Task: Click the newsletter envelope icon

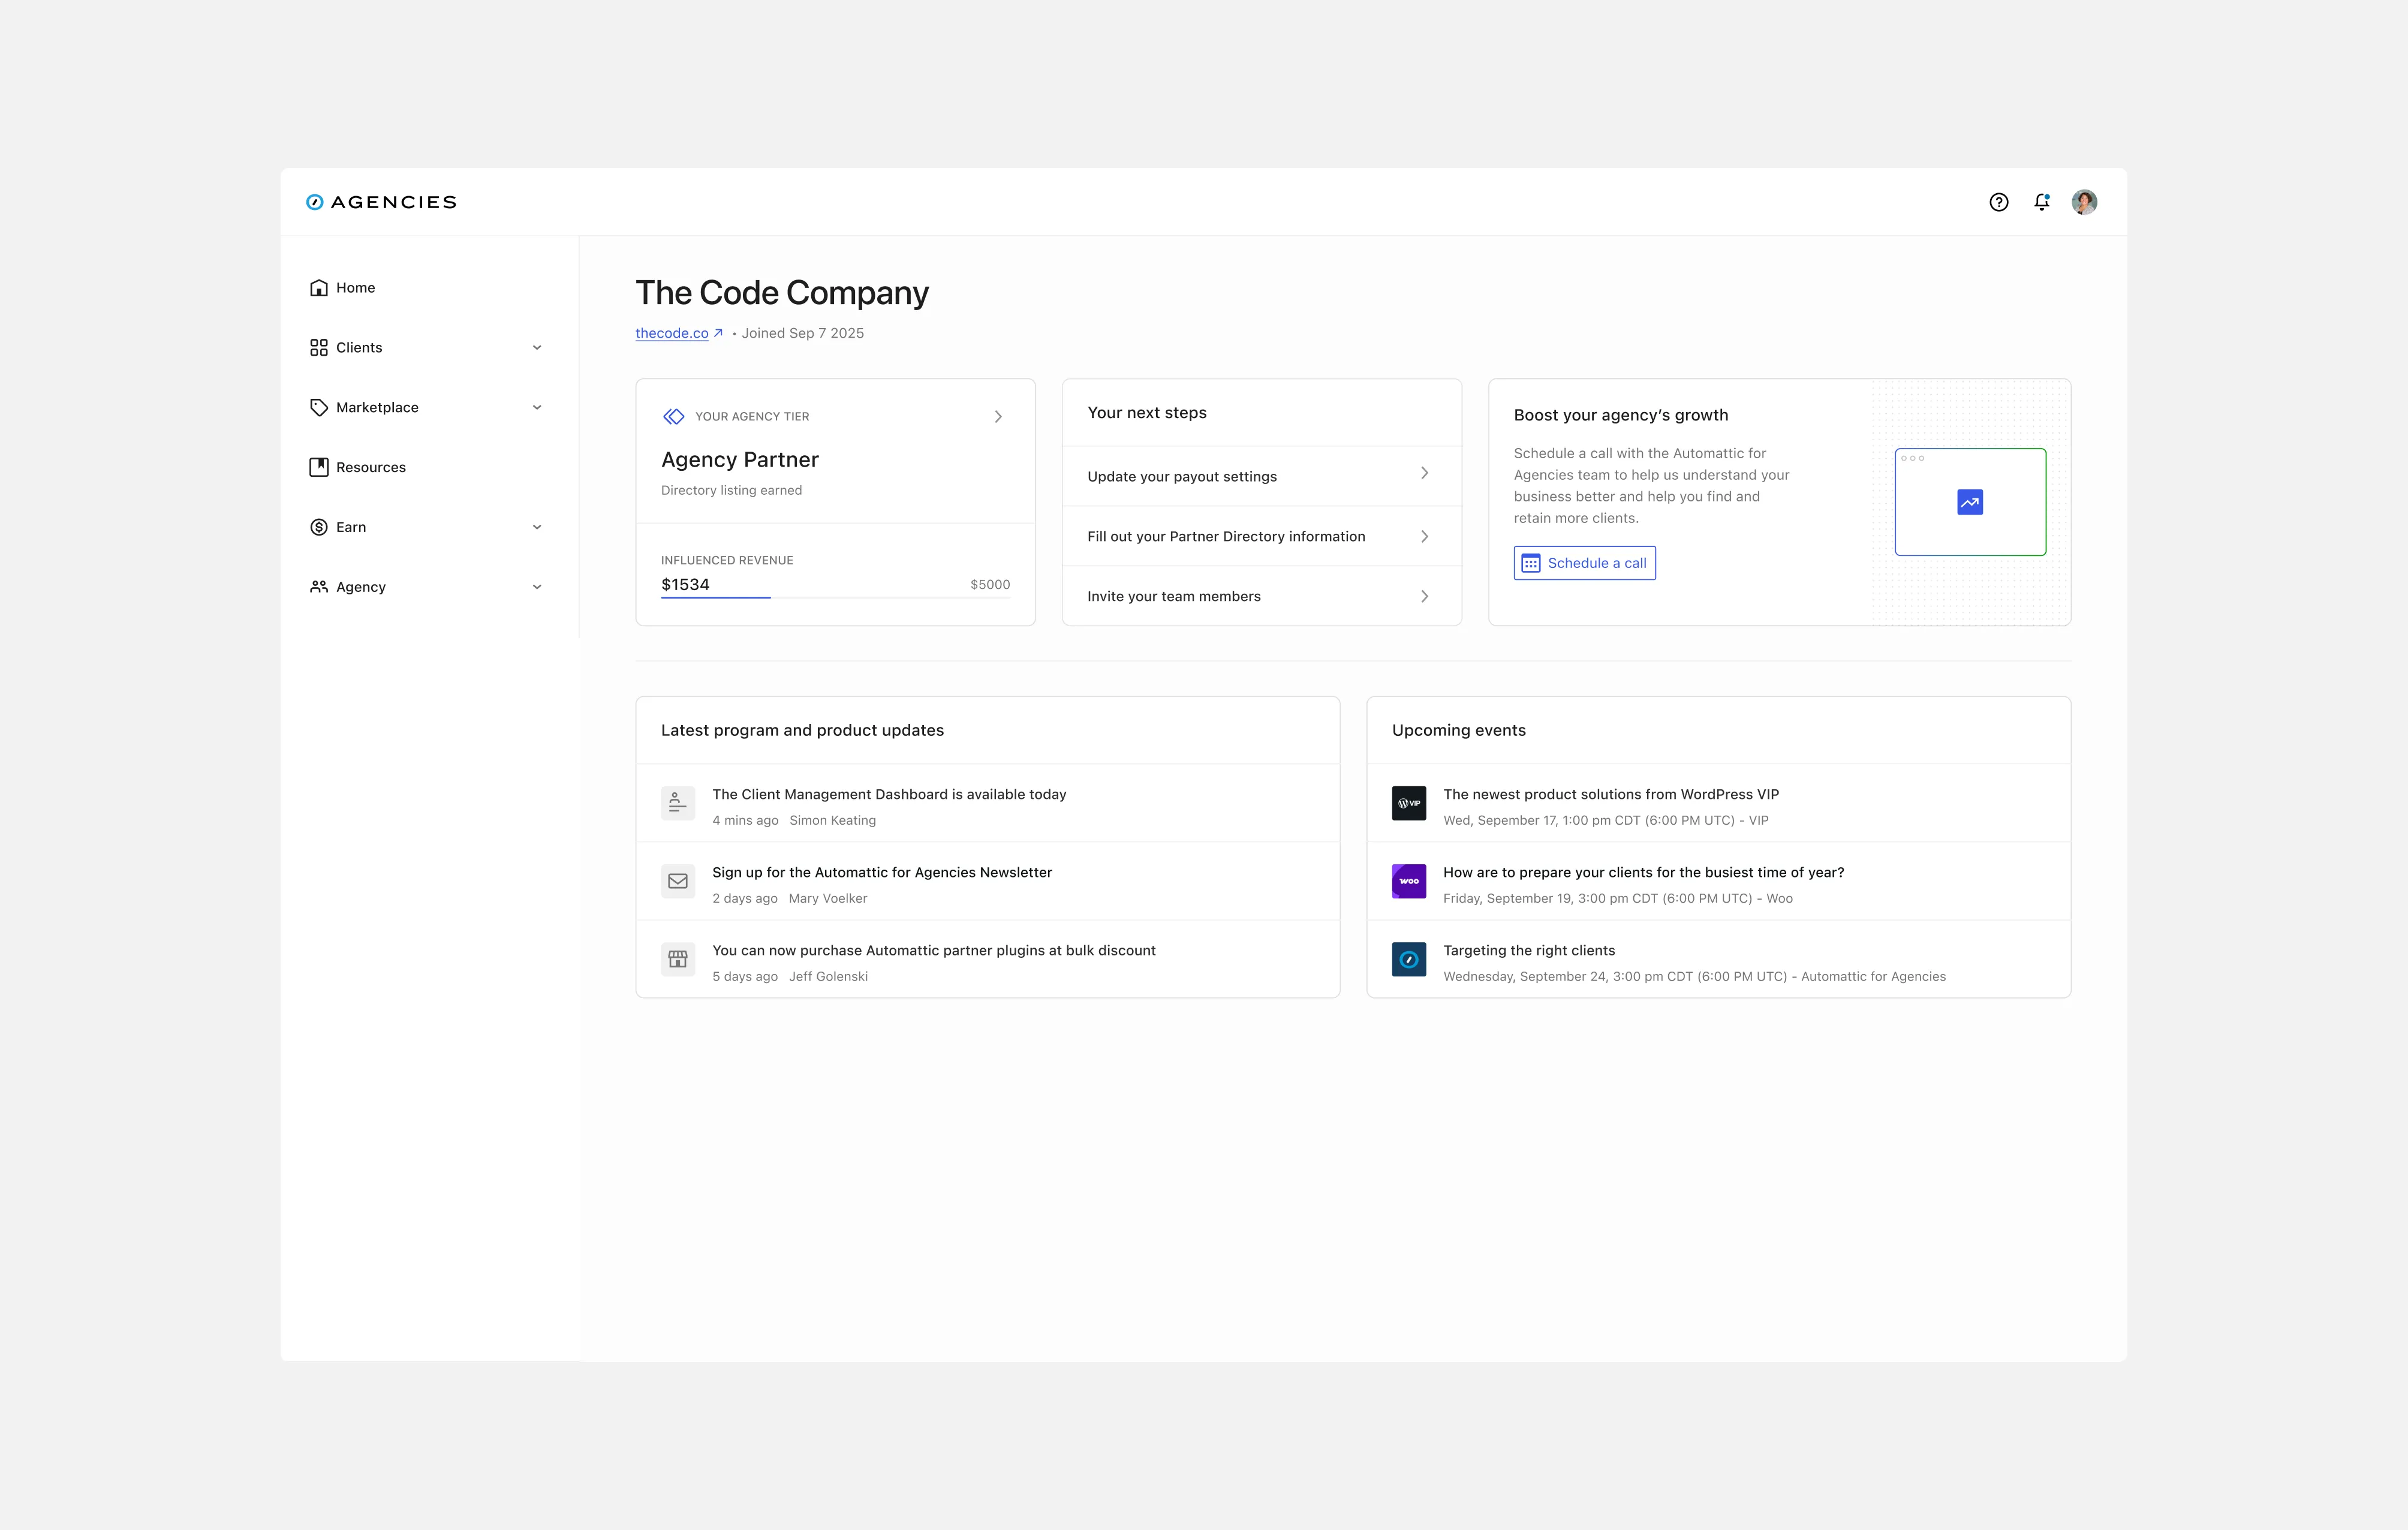Action: [x=677, y=881]
